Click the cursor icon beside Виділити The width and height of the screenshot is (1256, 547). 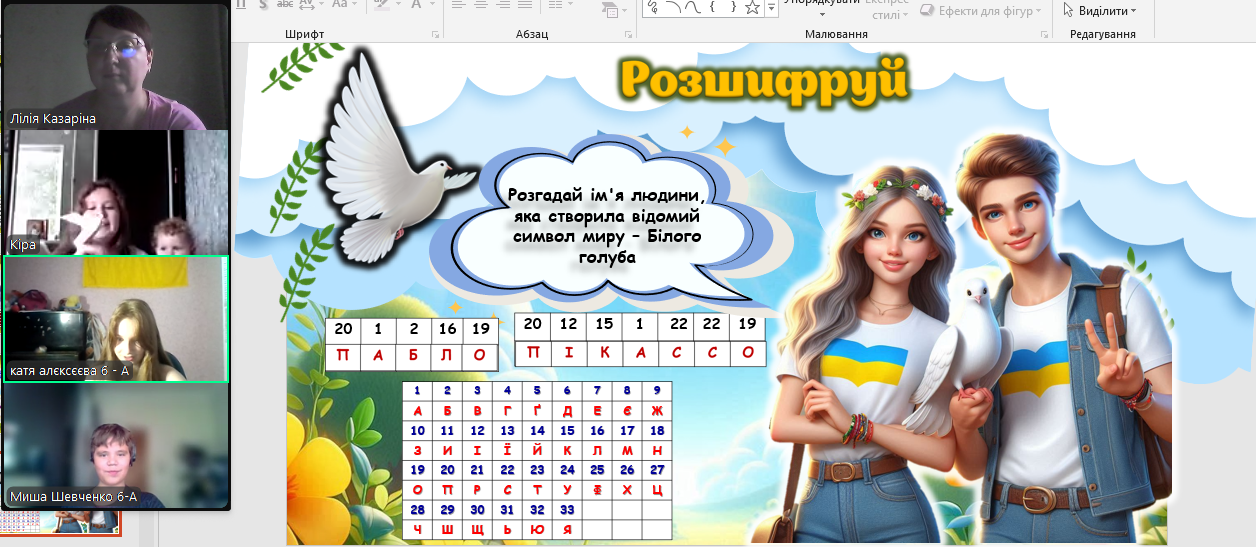click(1068, 10)
